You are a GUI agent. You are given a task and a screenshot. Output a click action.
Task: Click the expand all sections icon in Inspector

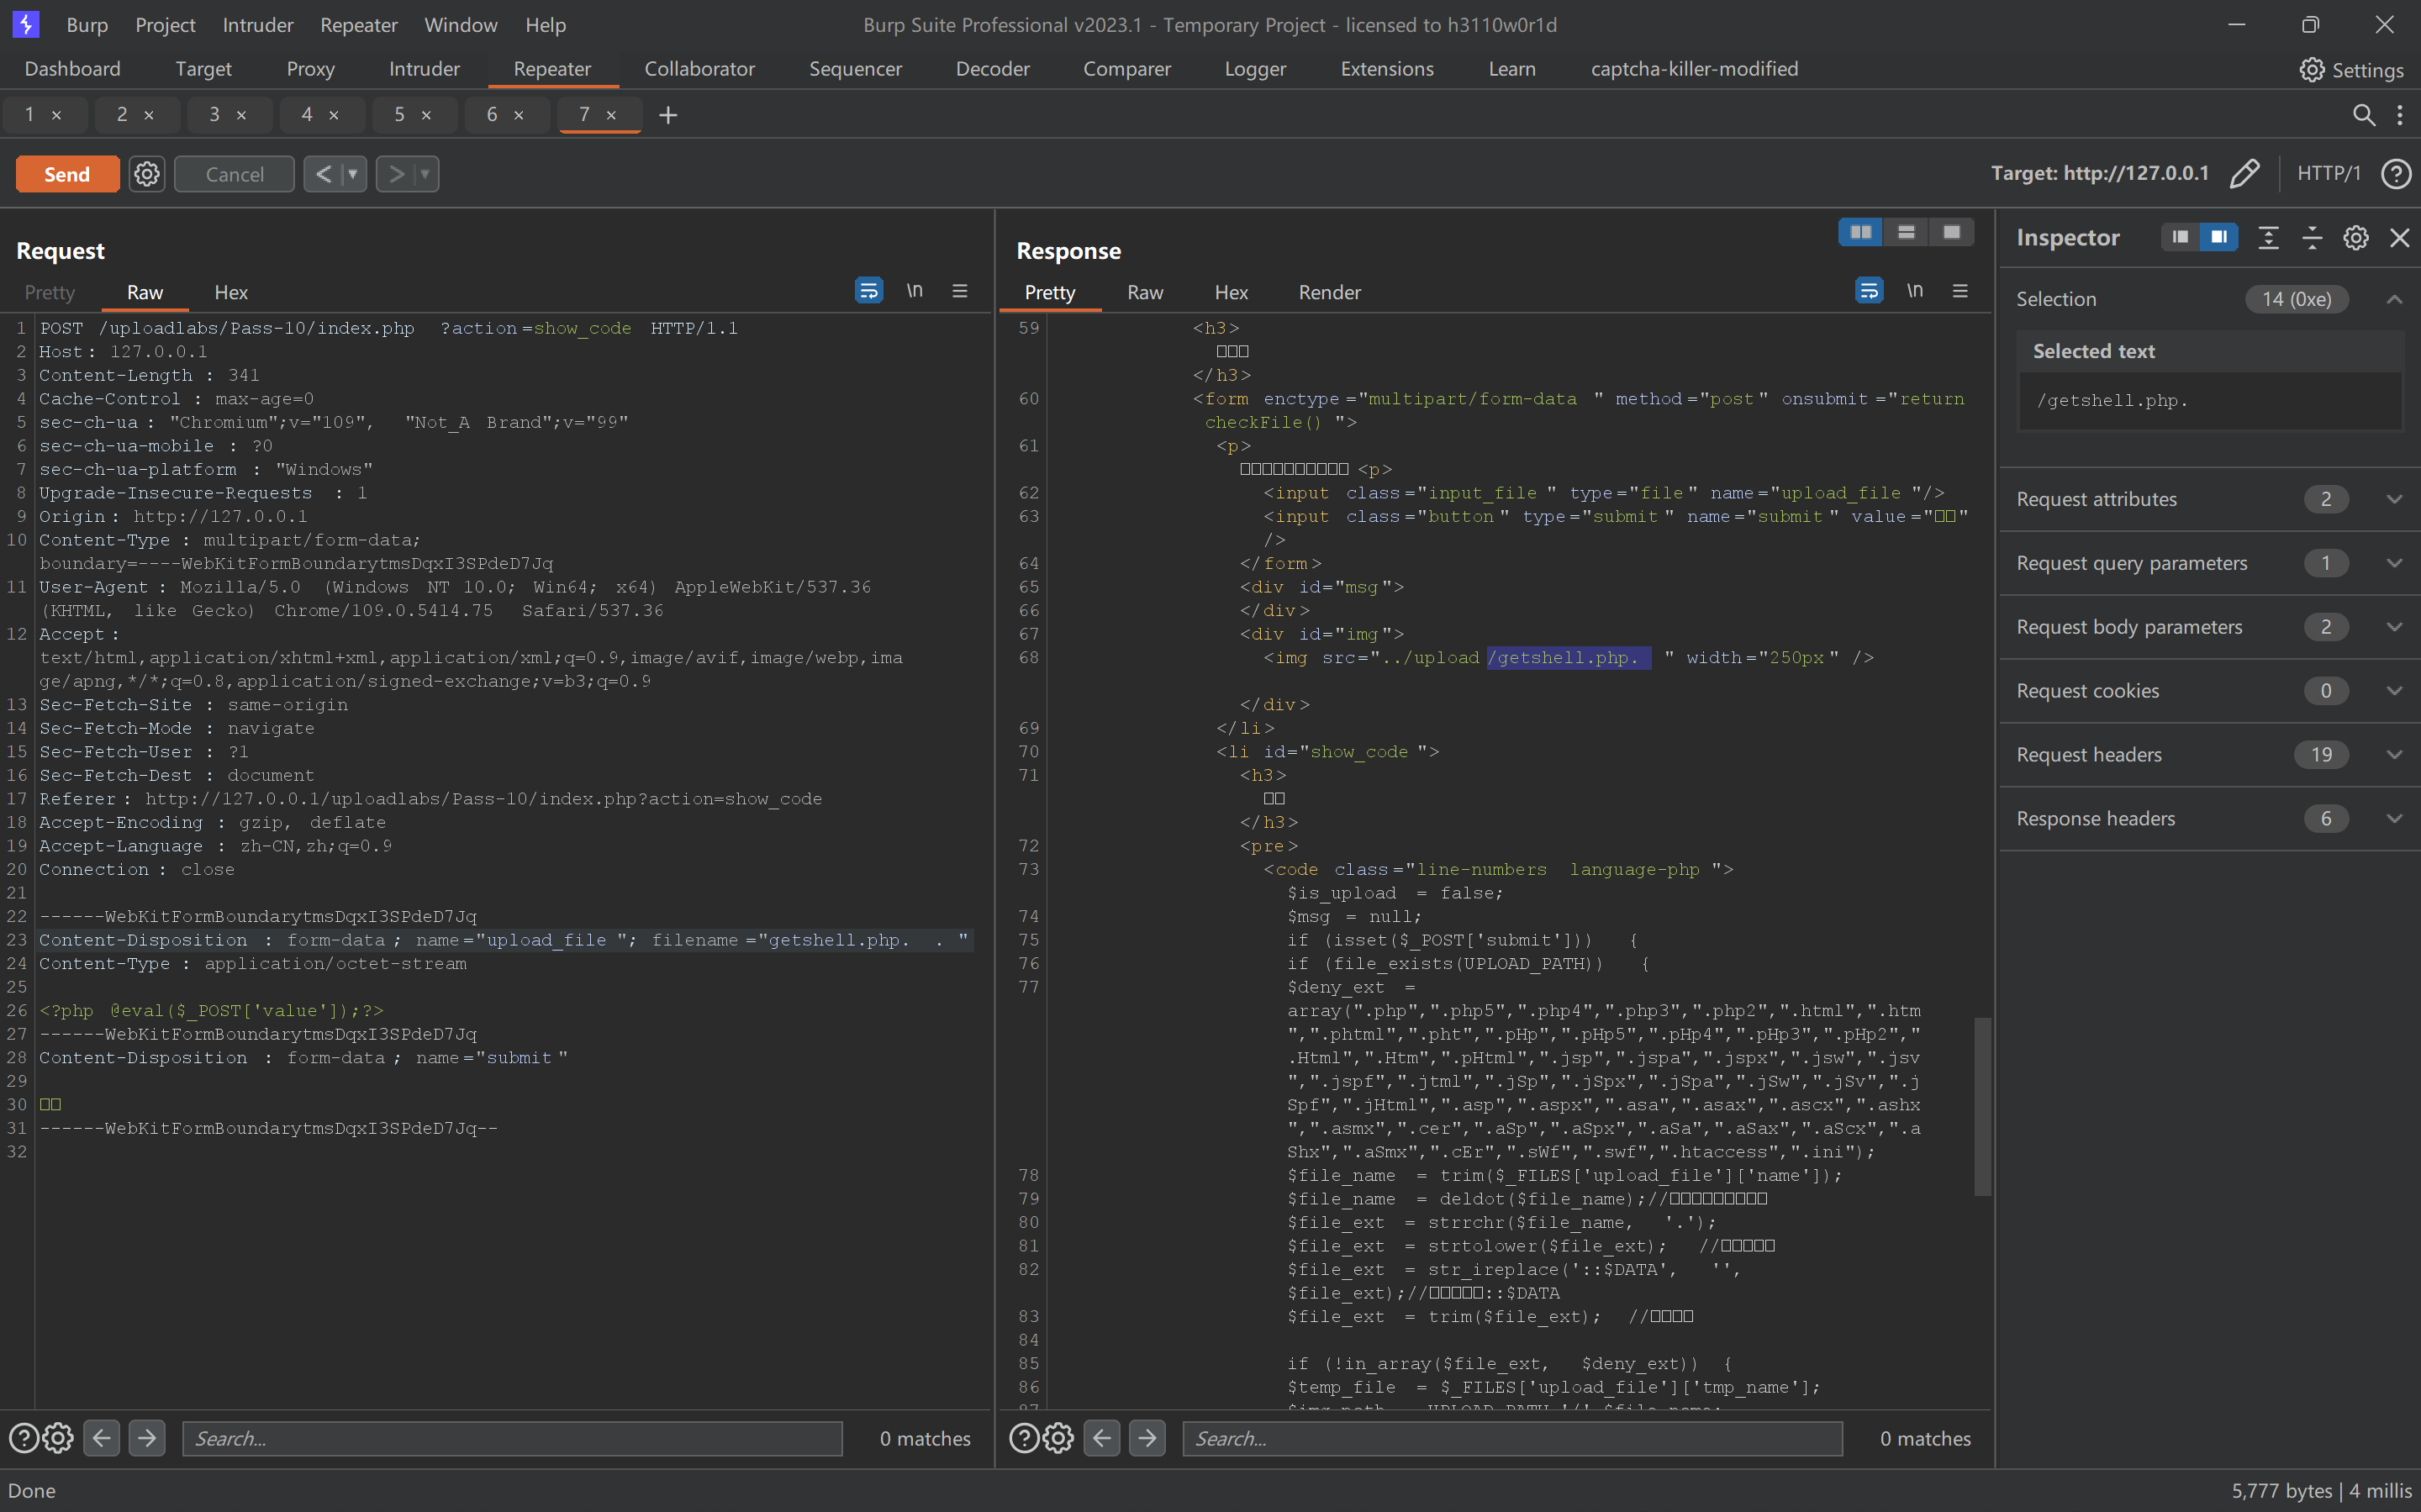point(2268,238)
